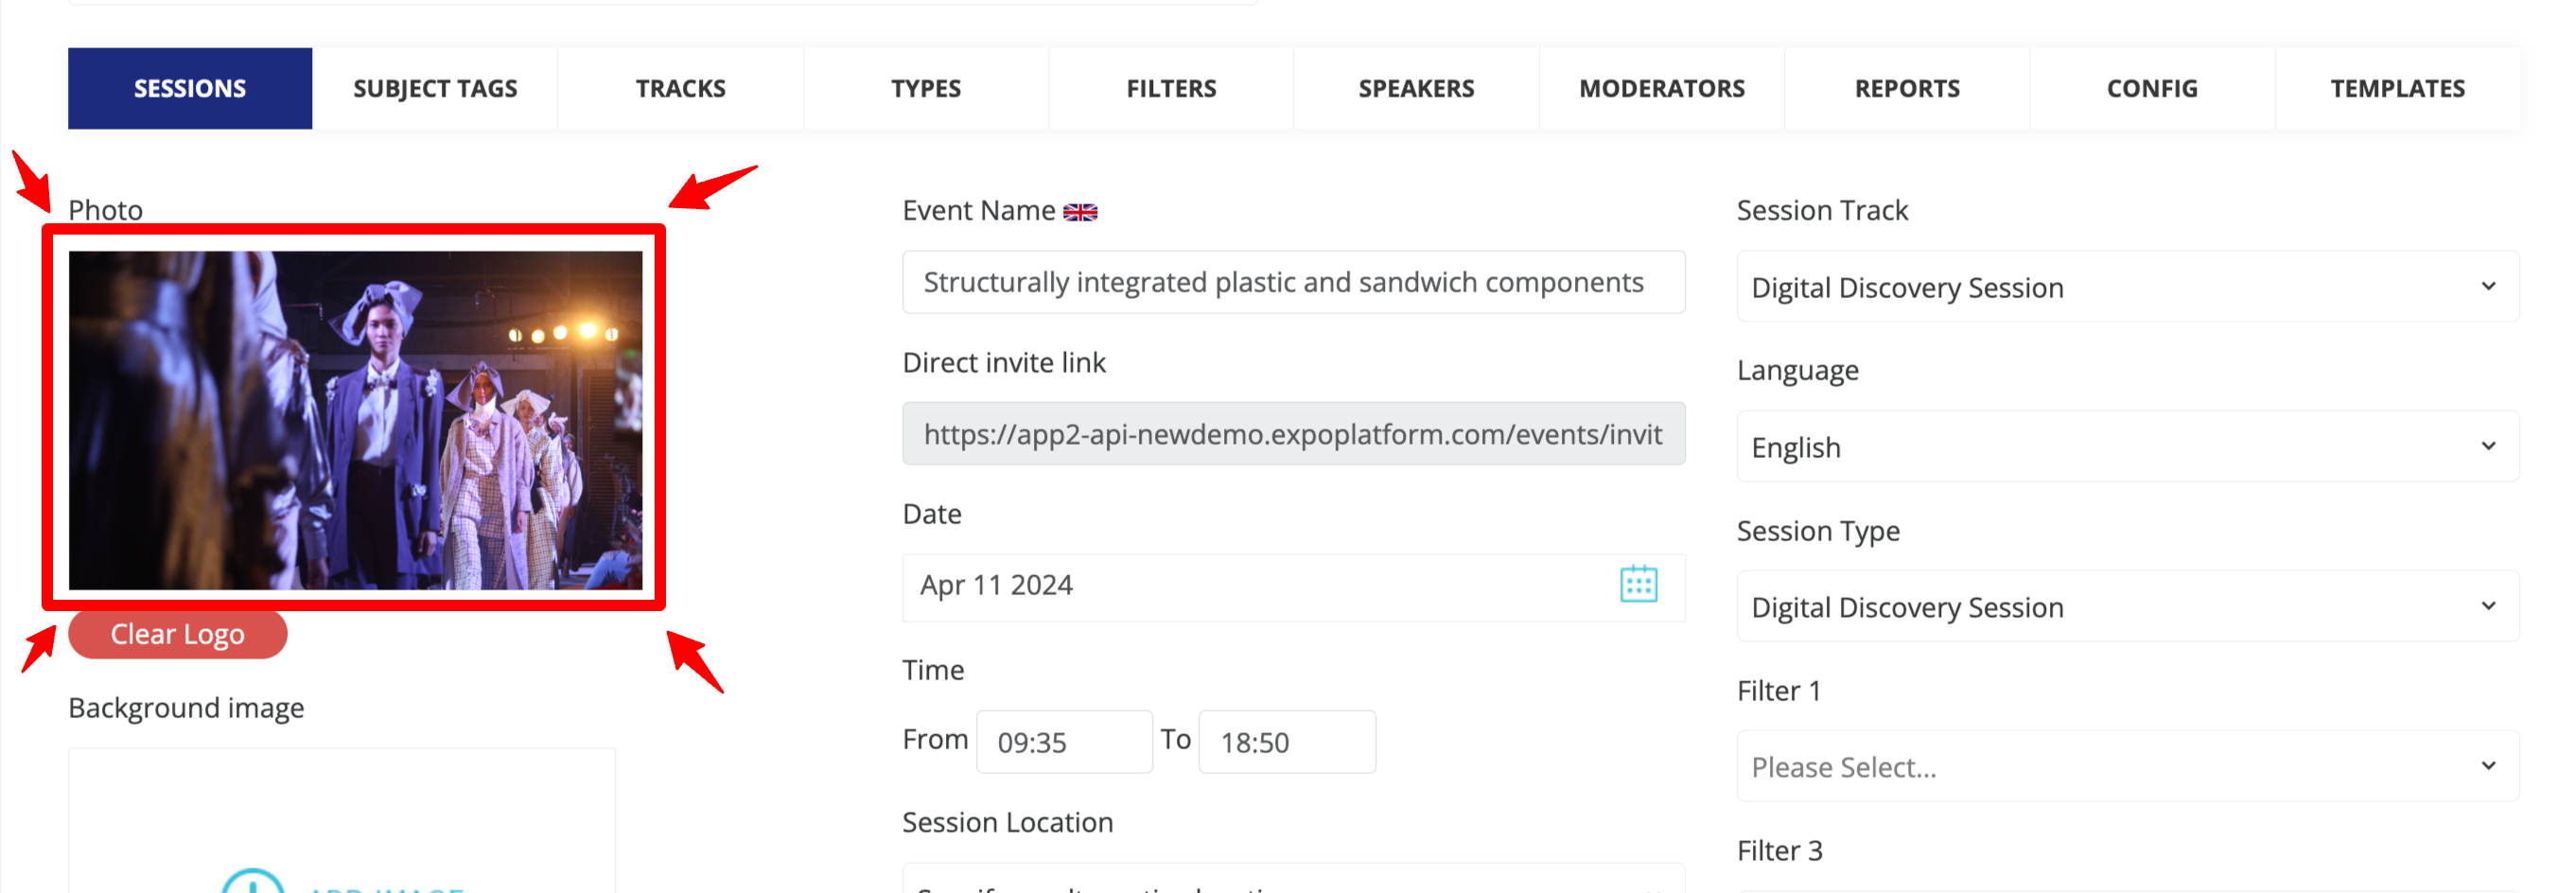Click the add image plus icon
2576x893 pixels.
(x=253, y=882)
